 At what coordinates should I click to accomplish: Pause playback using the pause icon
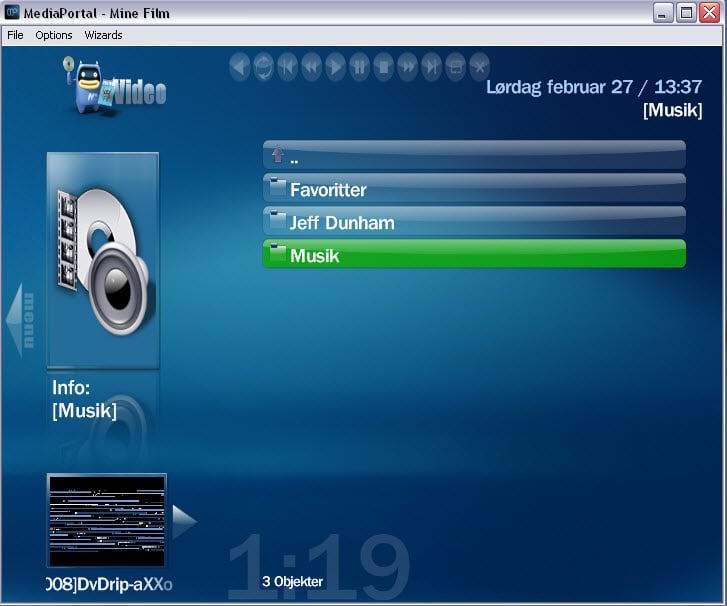click(360, 67)
